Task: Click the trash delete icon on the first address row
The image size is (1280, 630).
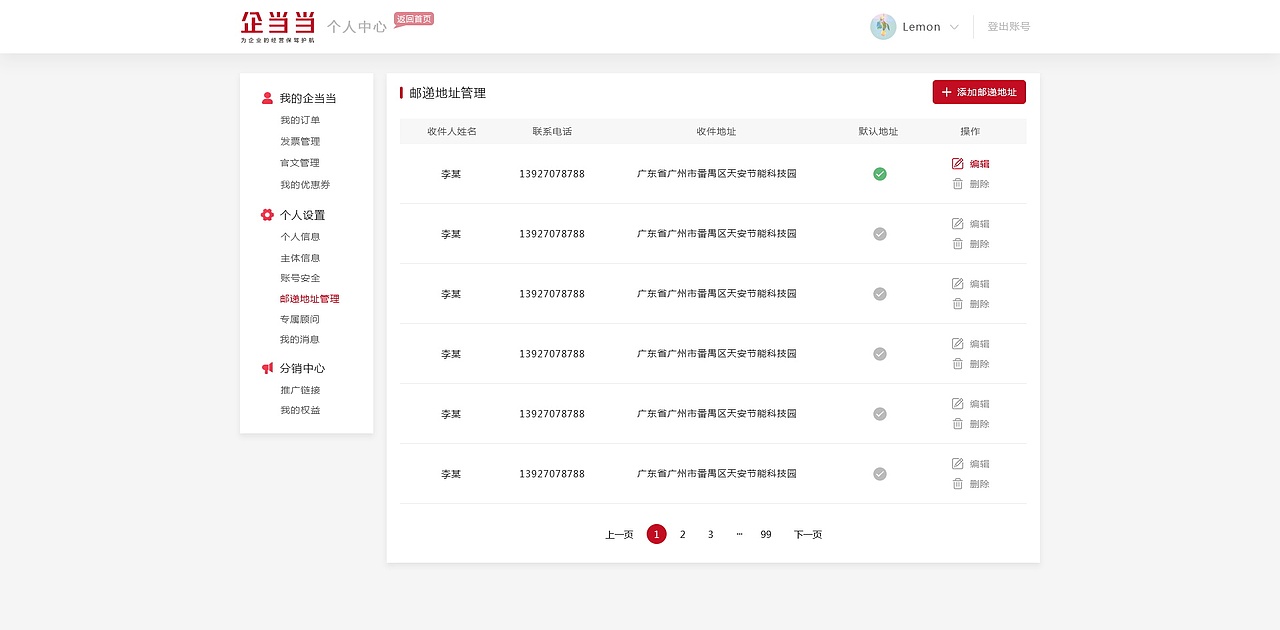Action: [x=957, y=183]
